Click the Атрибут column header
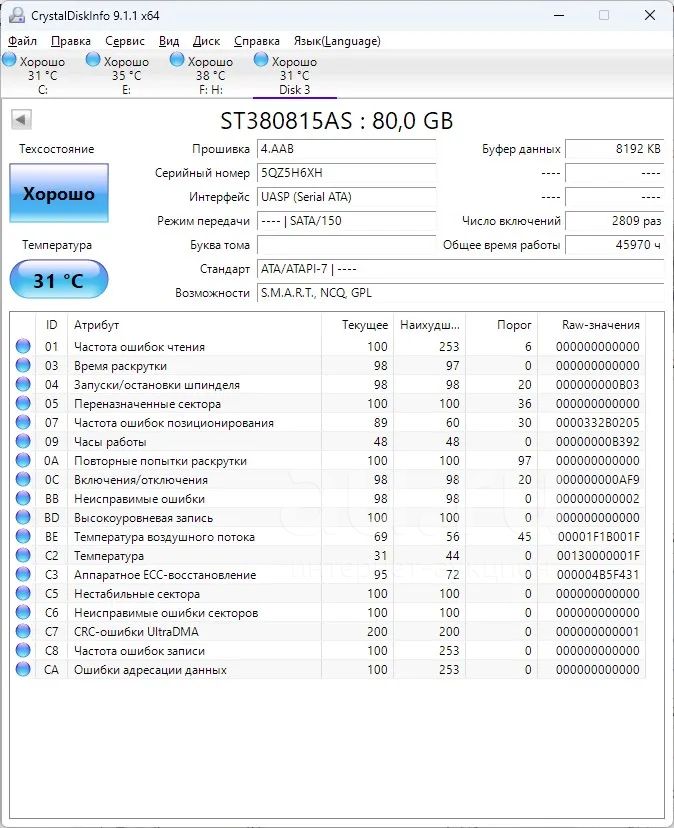Viewport: 674px width, 828px height. tap(194, 325)
